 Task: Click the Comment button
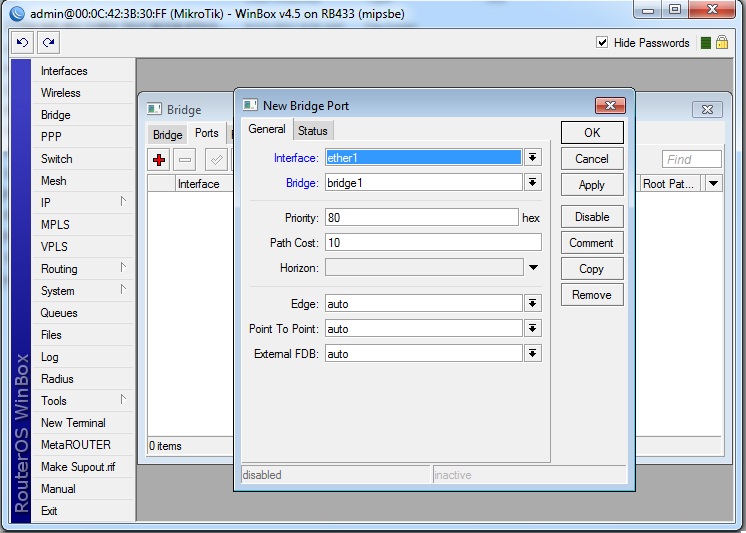pyautogui.click(x=592, y=243)
